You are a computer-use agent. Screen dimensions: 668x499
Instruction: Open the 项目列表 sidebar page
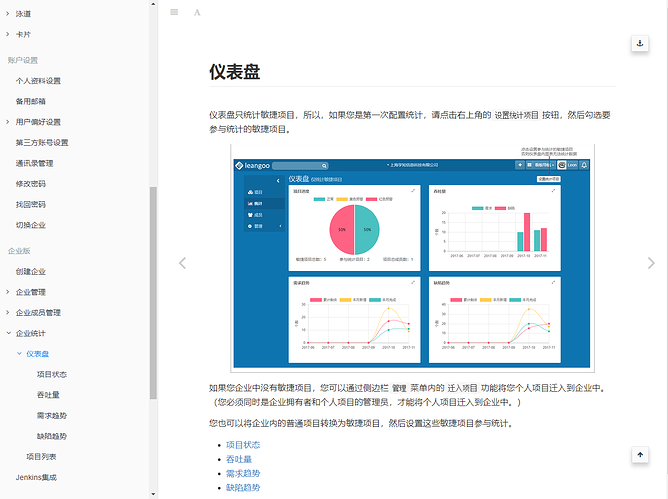tap(41, 456)
